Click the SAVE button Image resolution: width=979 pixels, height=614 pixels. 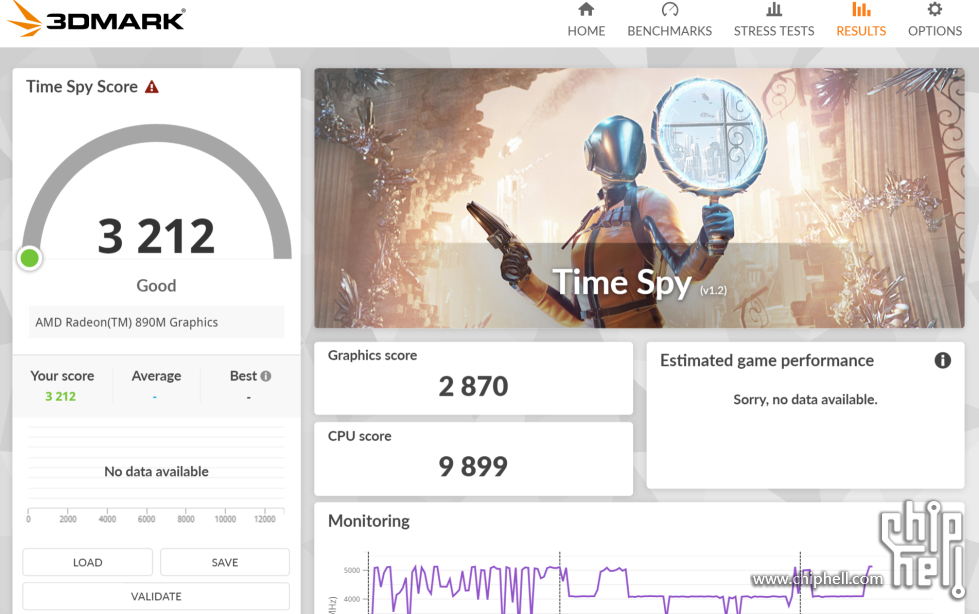225,562
